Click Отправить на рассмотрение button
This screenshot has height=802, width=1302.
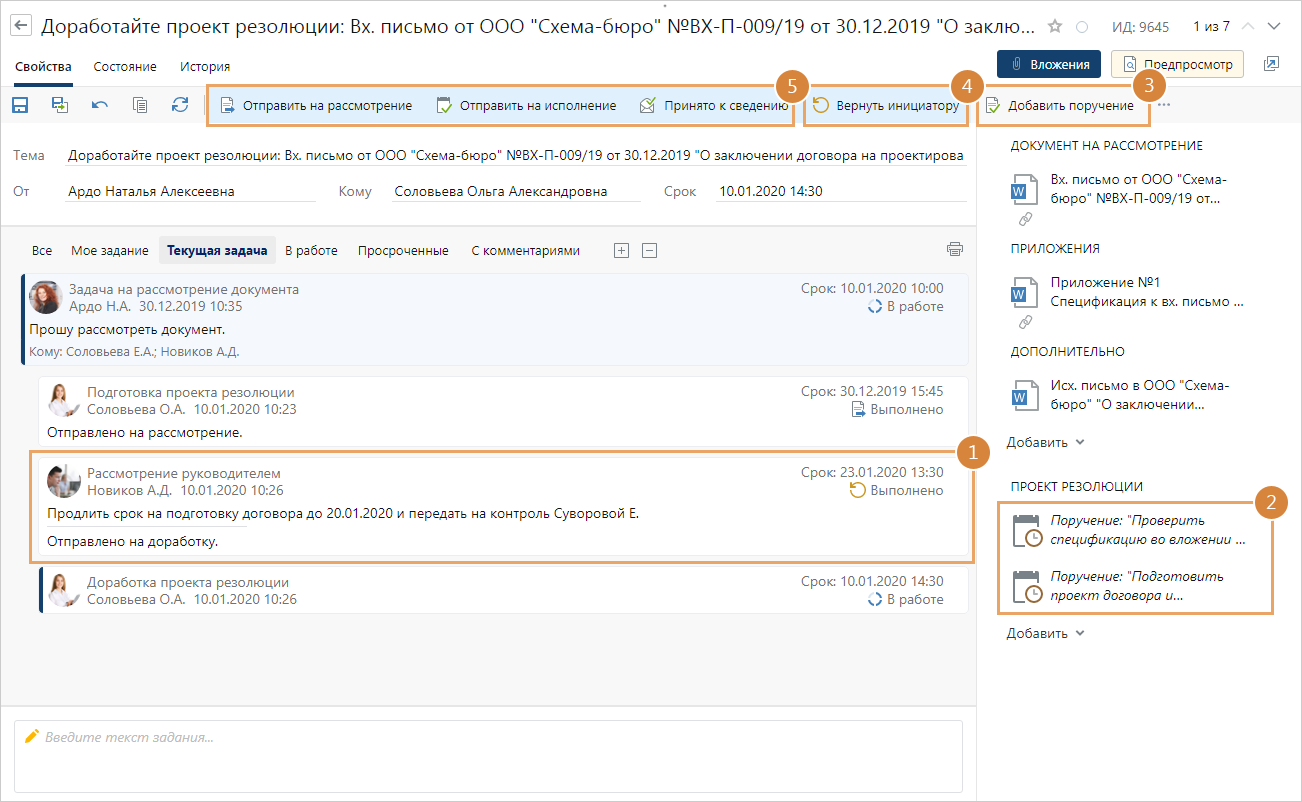(x=316, y=106)
